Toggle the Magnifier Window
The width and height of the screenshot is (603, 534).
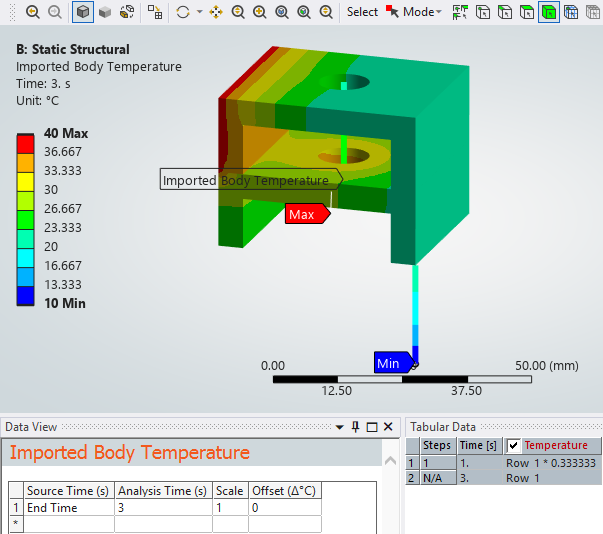click(326, 12)
